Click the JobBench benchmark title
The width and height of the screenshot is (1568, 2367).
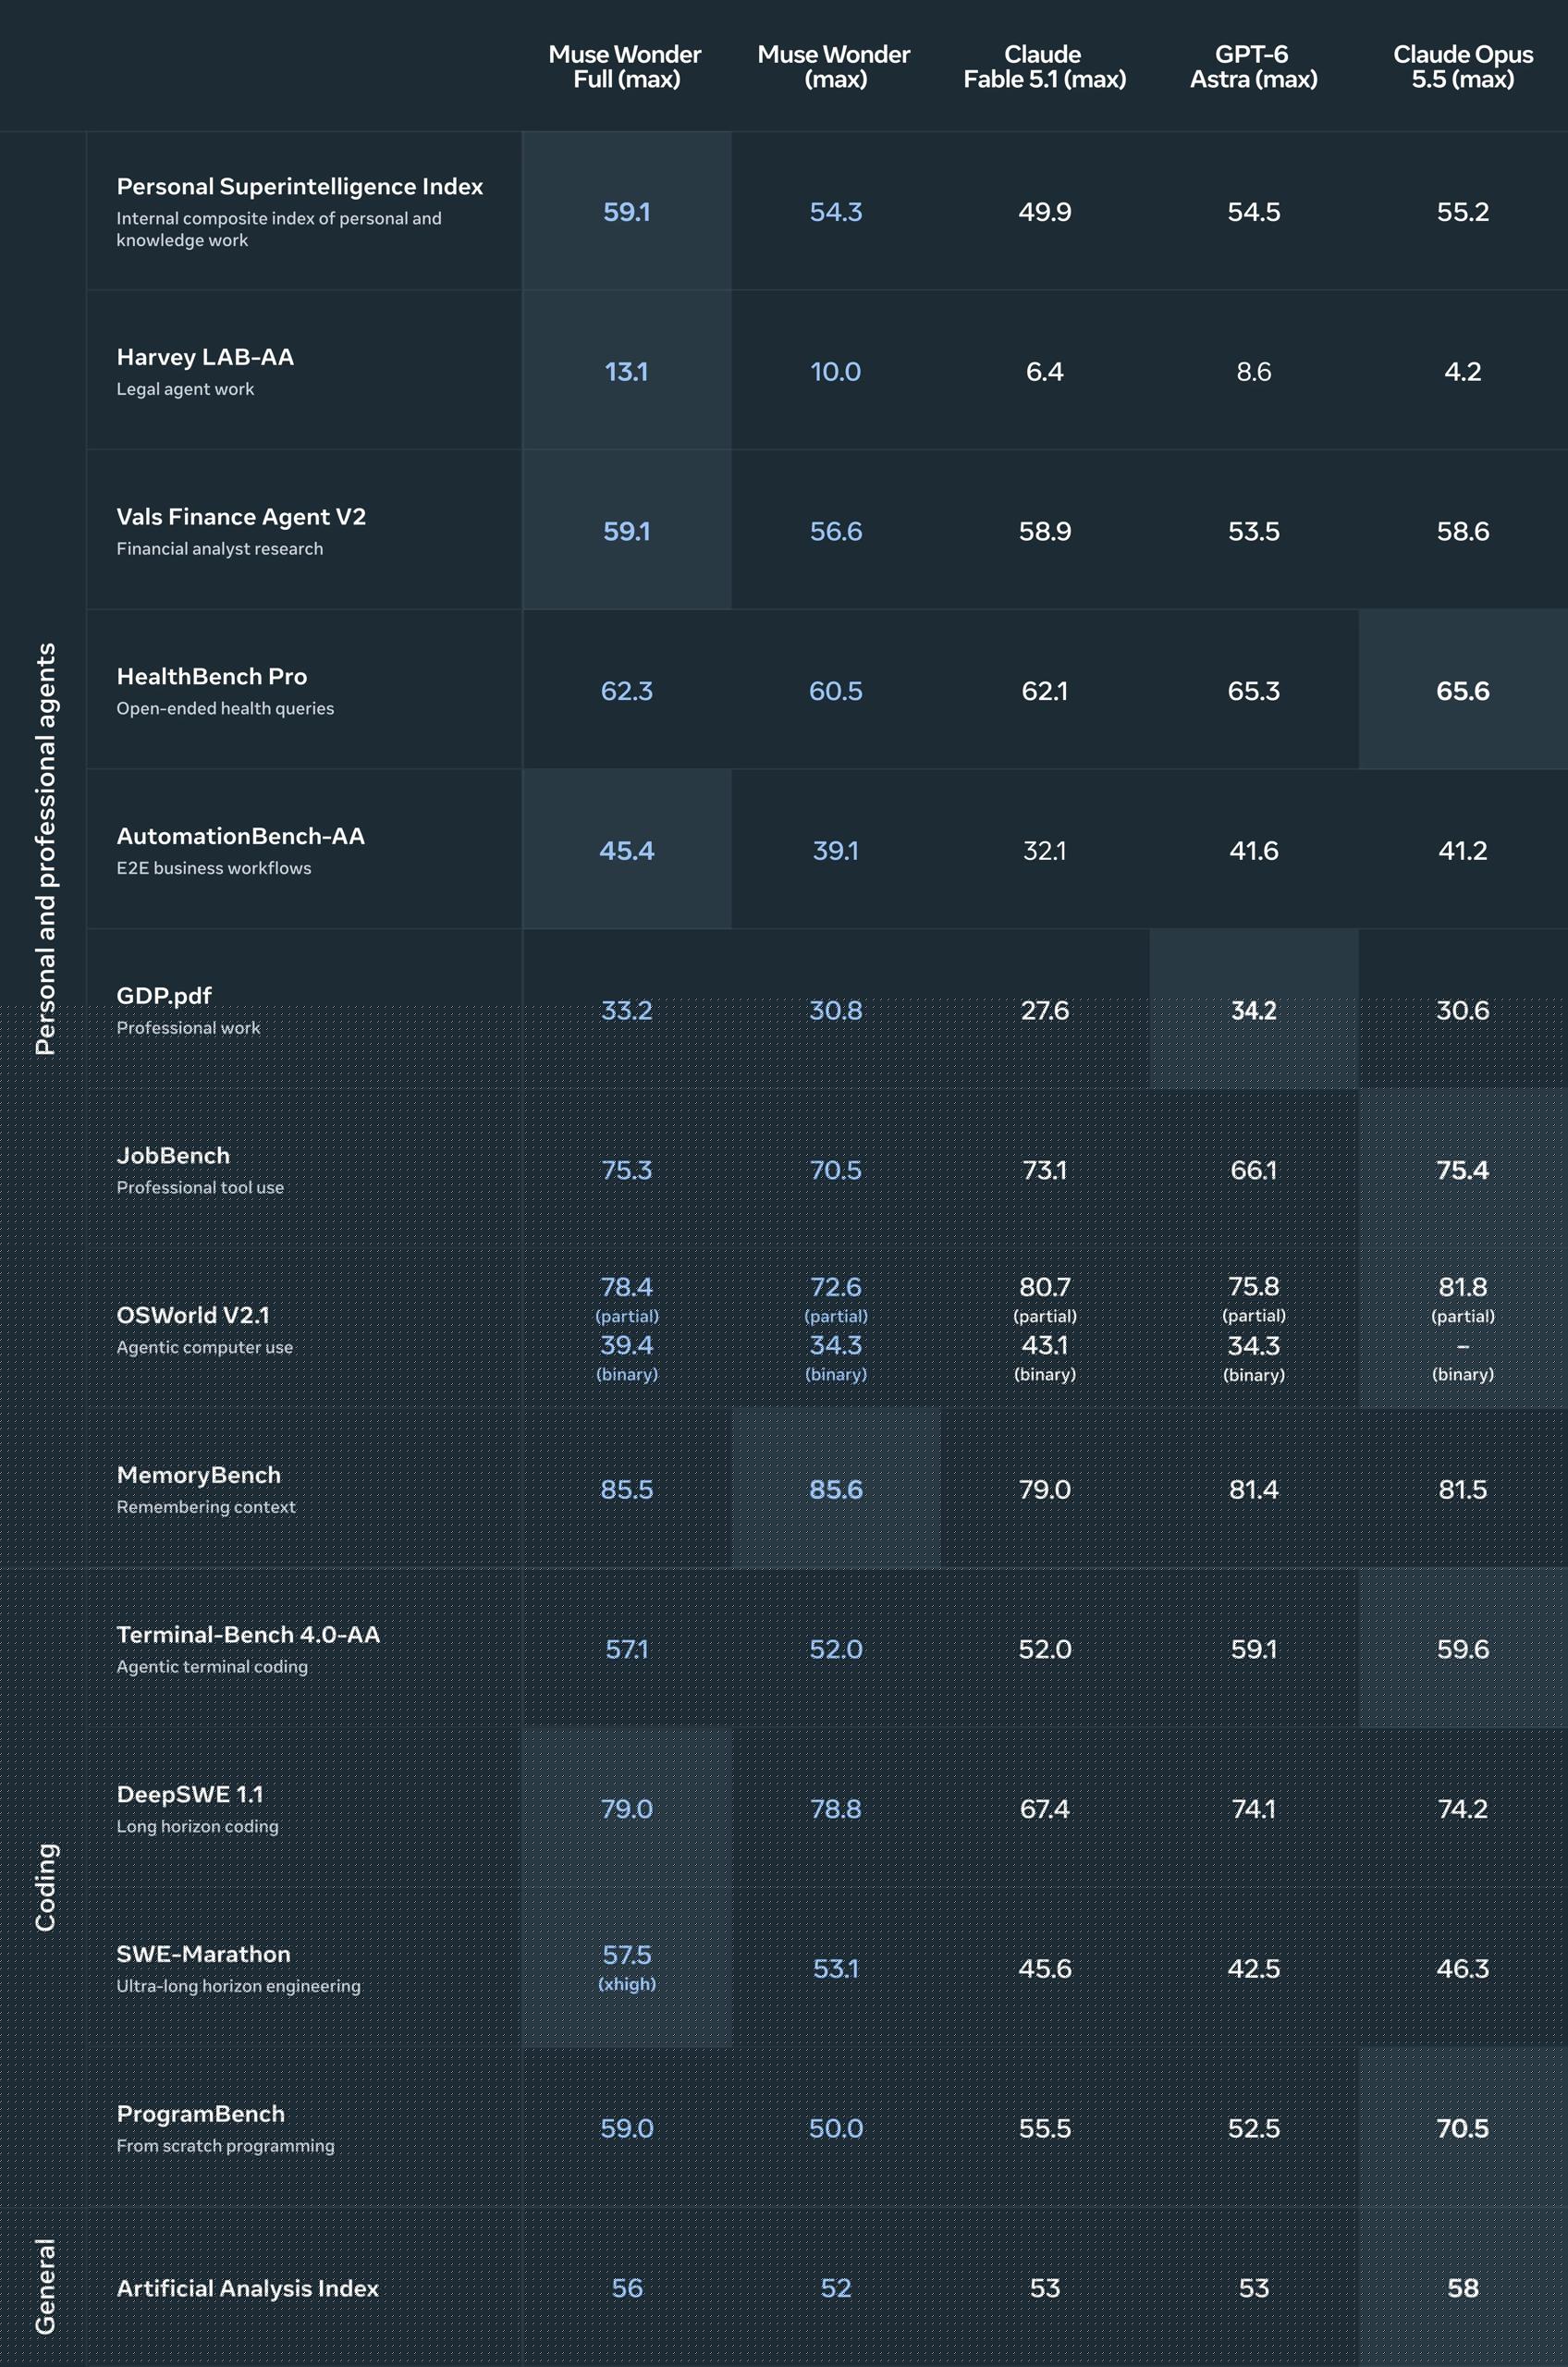point(173,1156)
